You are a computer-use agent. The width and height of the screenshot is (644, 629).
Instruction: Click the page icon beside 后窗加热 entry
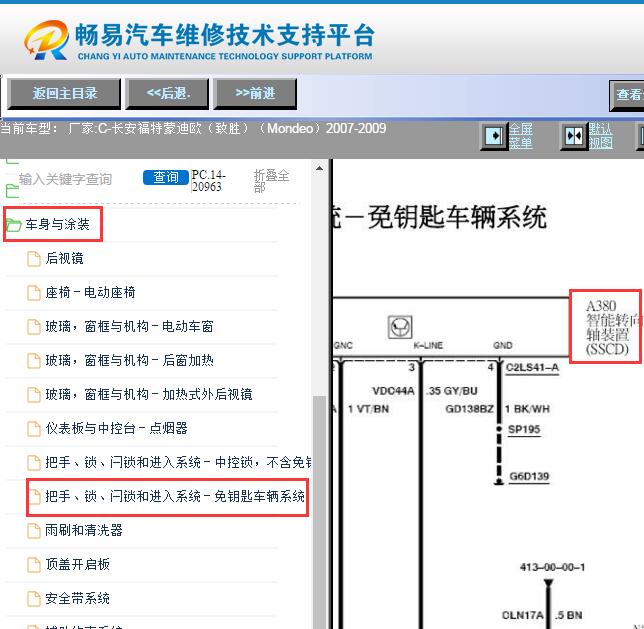34,361
